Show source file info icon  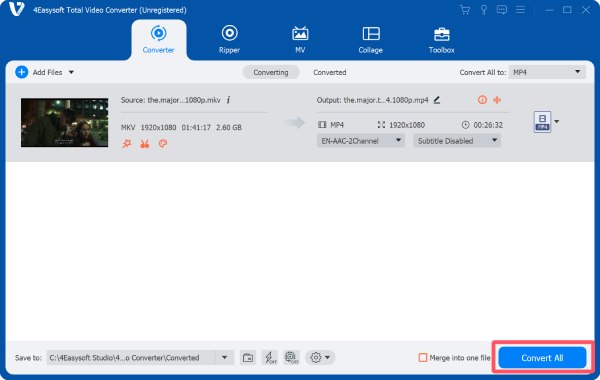pos(228,100)
